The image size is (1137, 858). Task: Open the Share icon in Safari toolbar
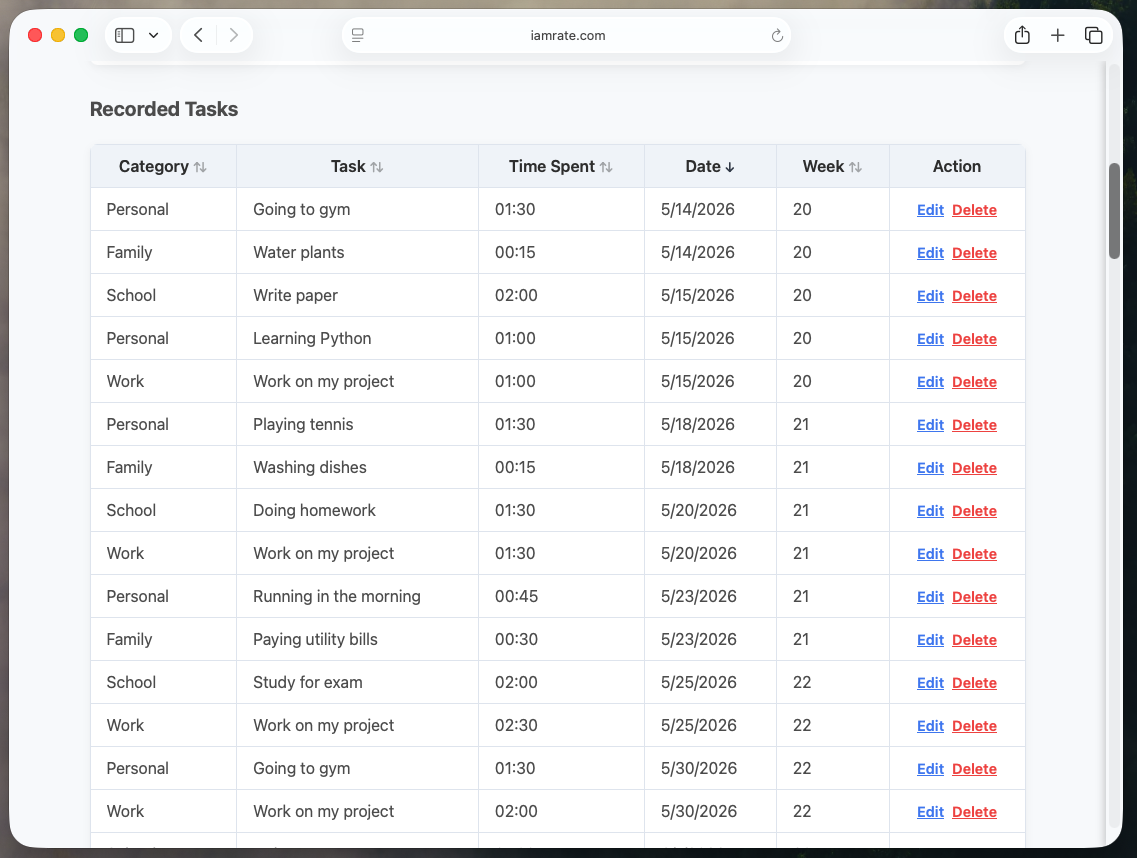click(x=1022, y=35)
